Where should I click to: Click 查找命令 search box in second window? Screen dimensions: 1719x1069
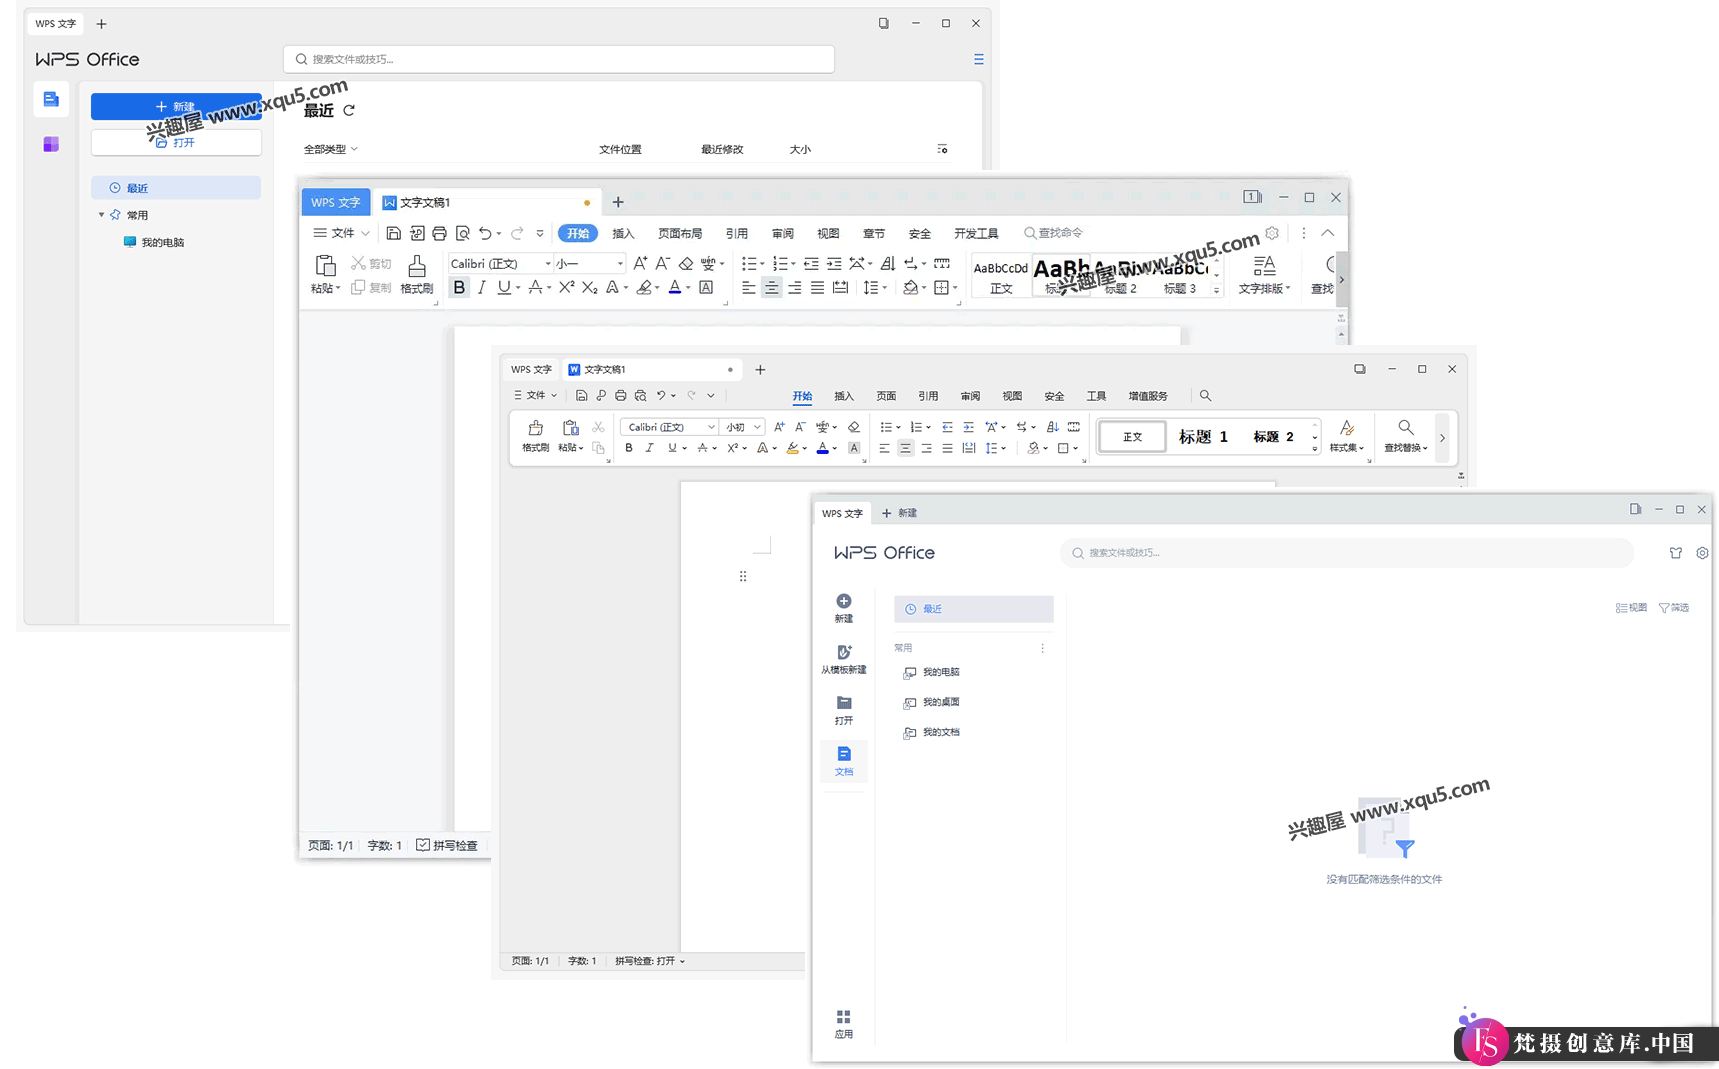point(1053,233)
